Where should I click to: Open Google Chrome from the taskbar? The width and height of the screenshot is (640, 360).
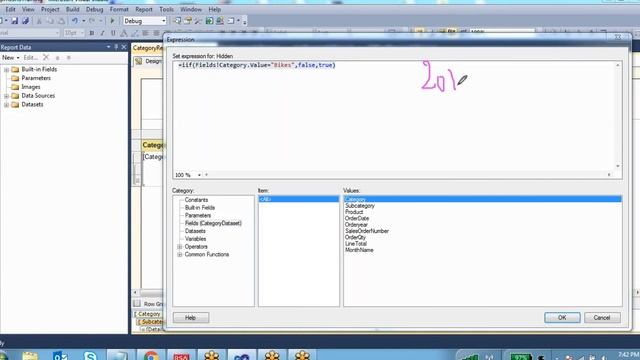pyautogui.click(x=151, y=356)
